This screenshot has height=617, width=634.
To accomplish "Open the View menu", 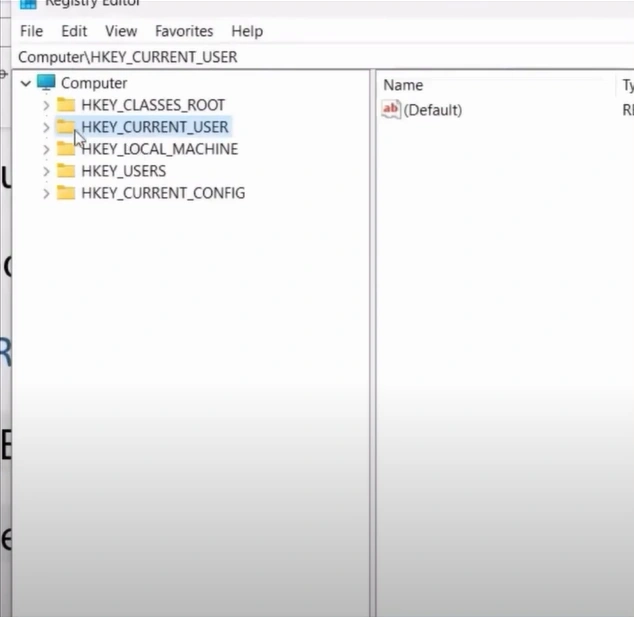I will tap(121, 31).
